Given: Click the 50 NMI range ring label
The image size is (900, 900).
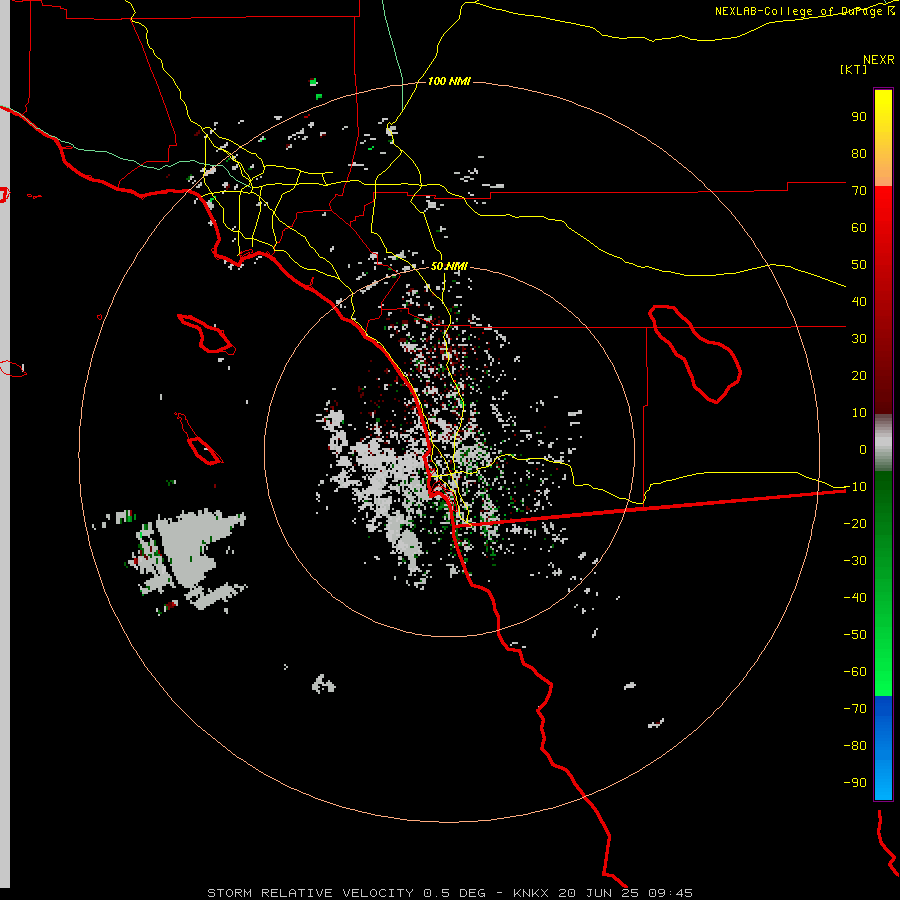Looking at the screenshot, I should click(x=449, y=266).
